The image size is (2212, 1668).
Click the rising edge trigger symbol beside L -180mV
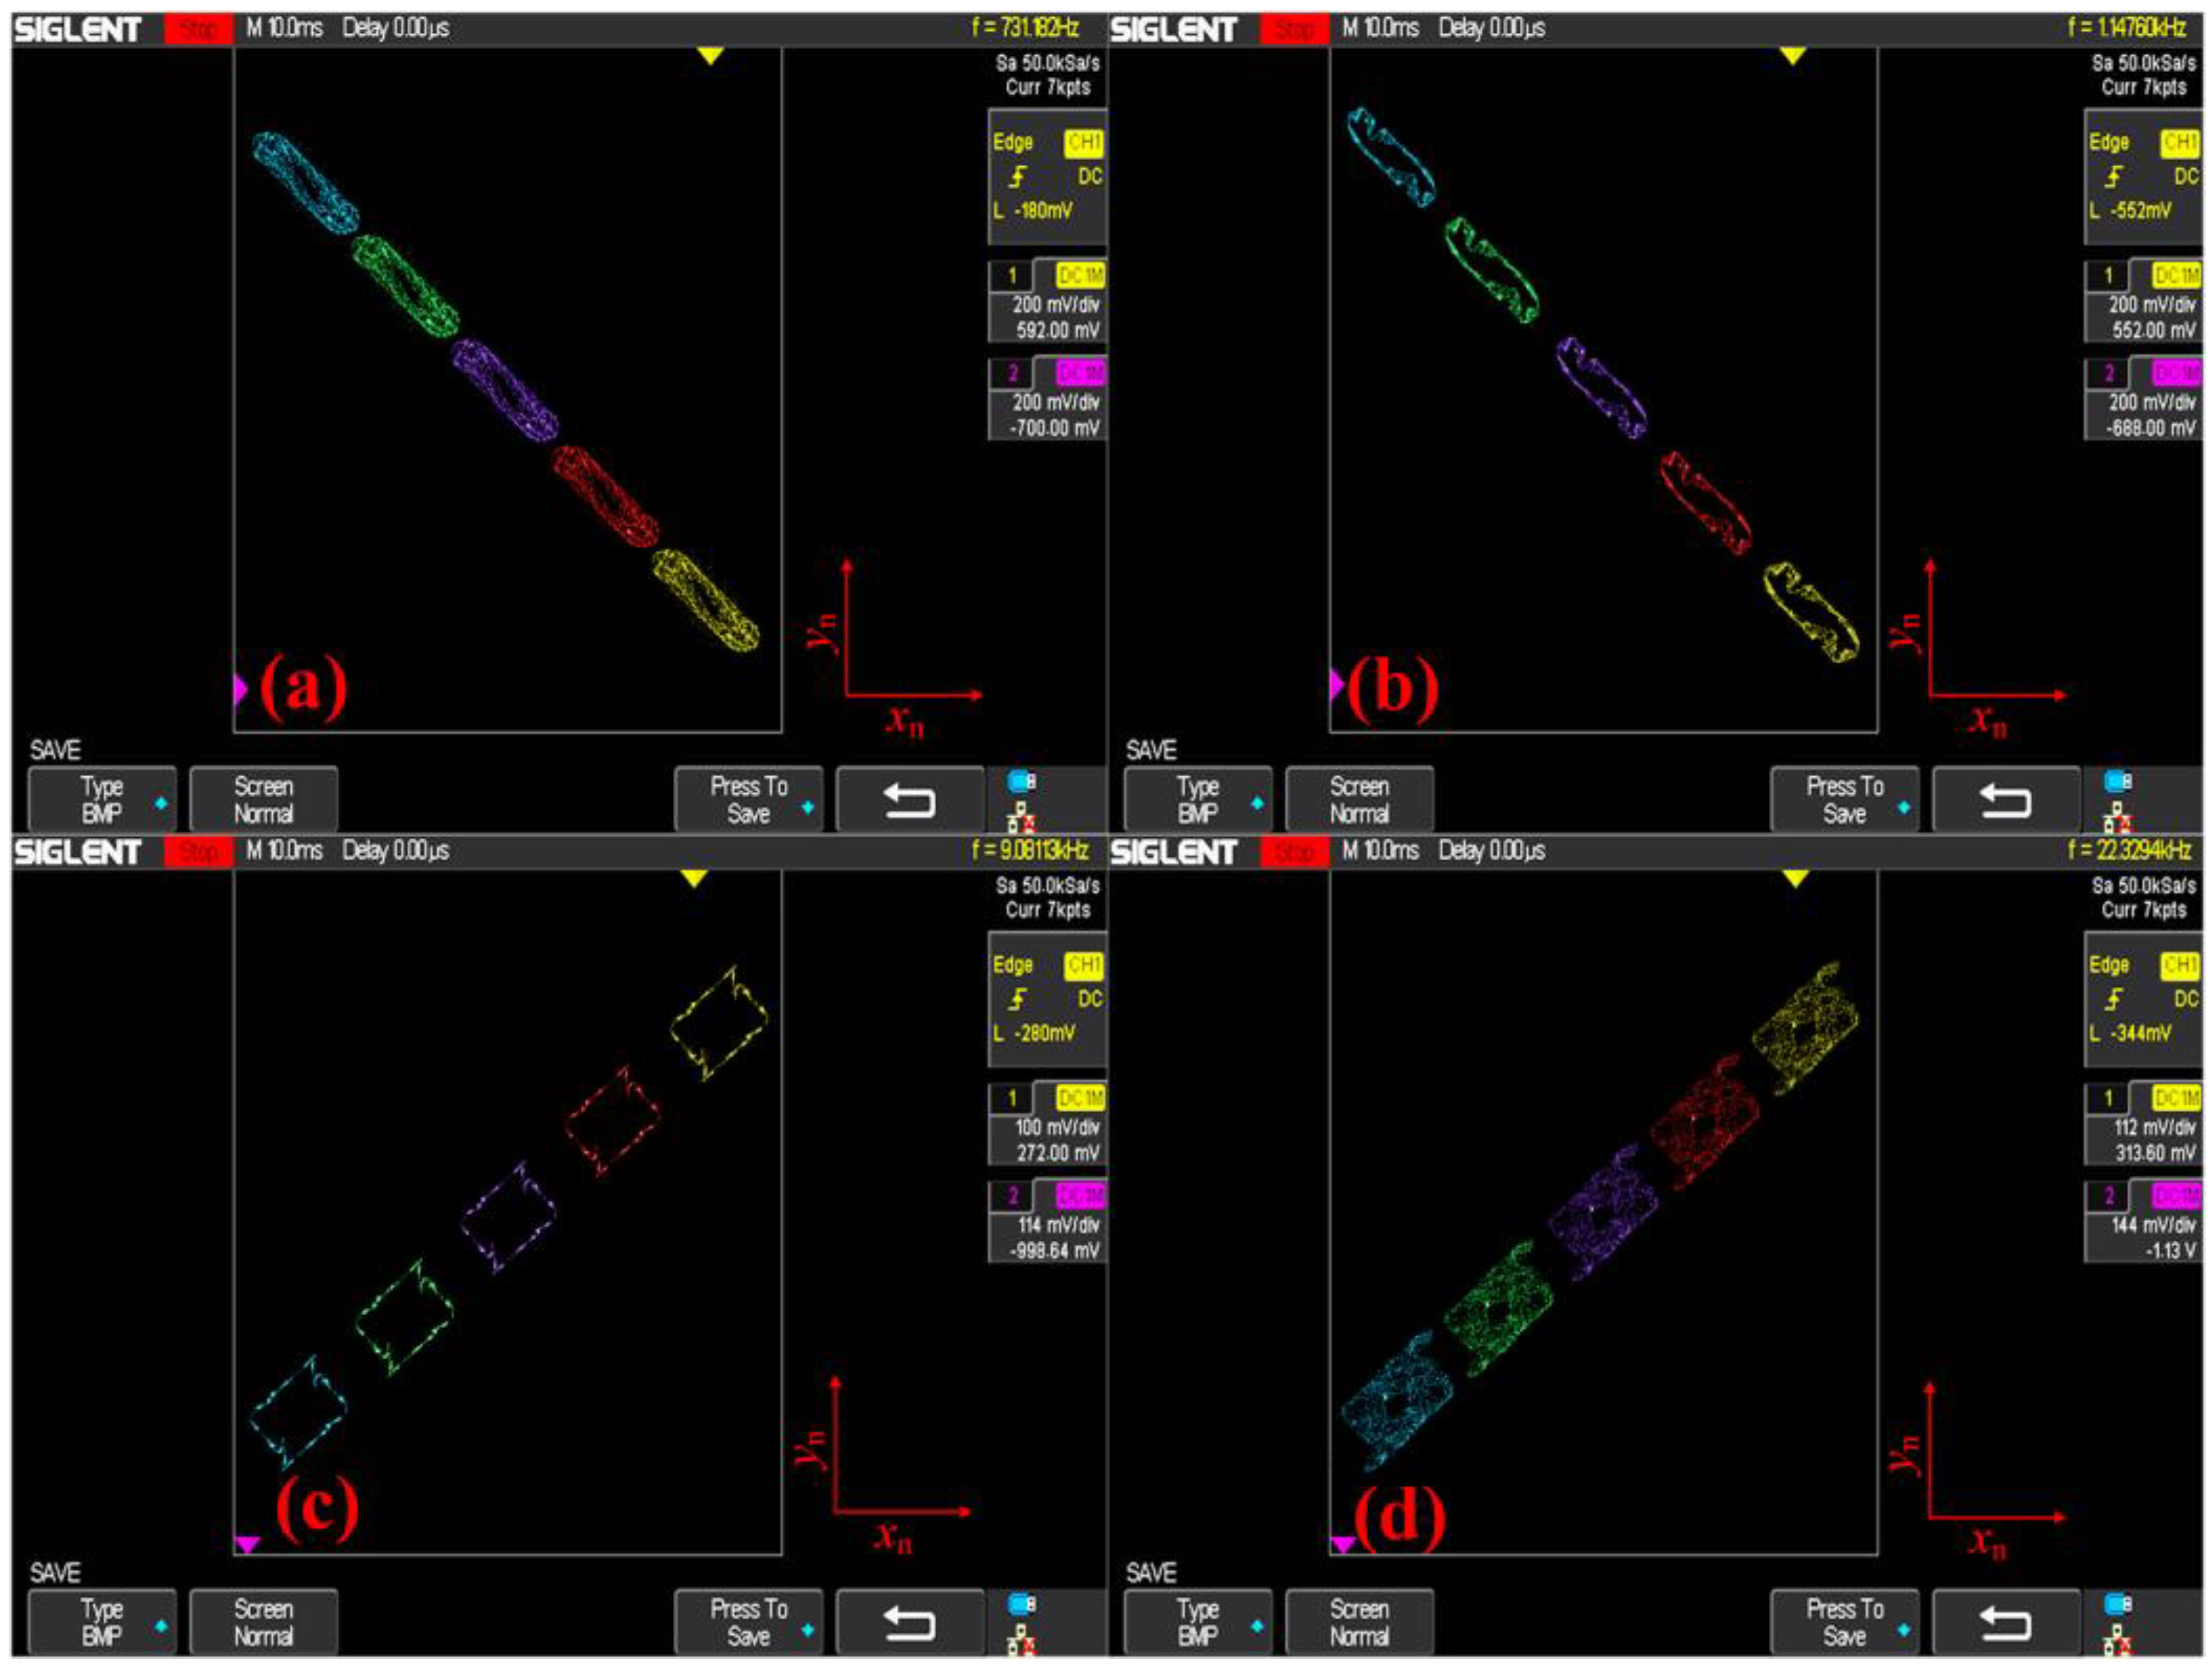pos(1018,177)
